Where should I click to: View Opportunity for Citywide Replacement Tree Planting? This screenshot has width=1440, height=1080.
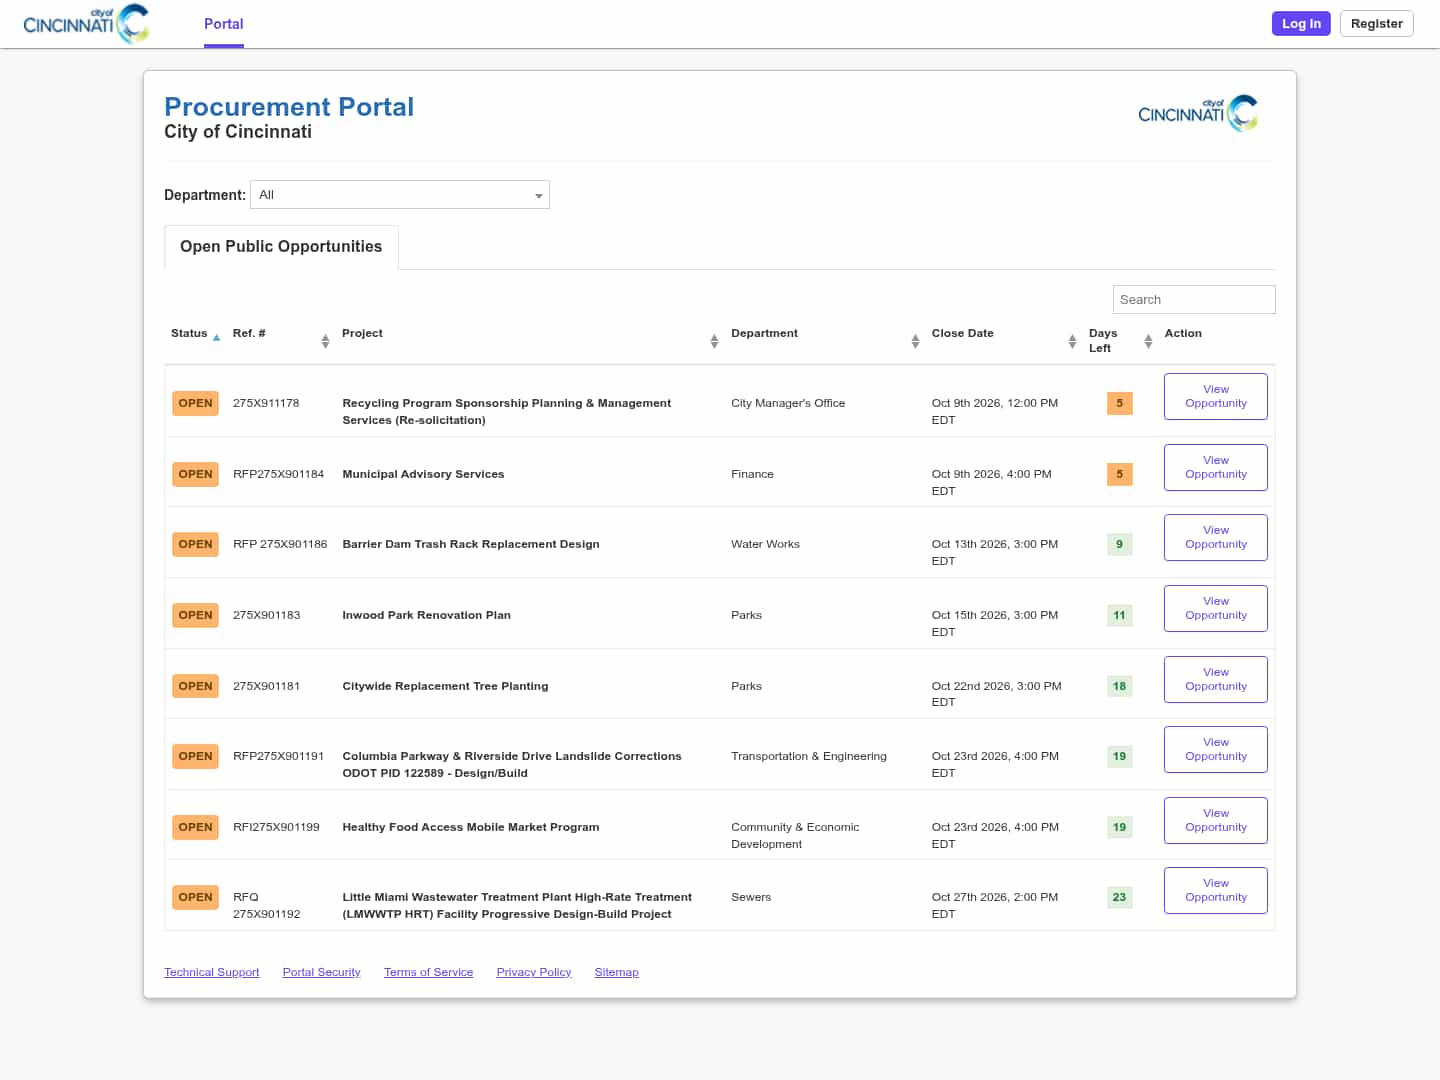(x=1216, y=680)
